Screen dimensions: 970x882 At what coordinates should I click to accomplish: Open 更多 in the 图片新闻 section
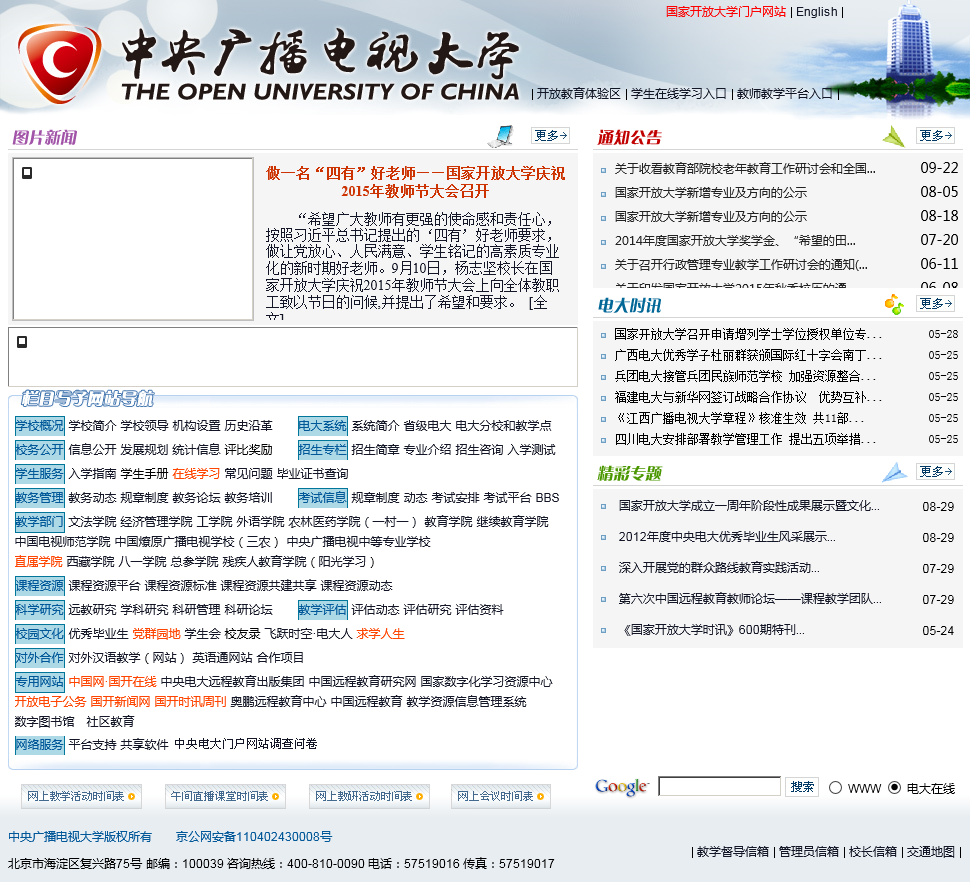coord(551,135)
